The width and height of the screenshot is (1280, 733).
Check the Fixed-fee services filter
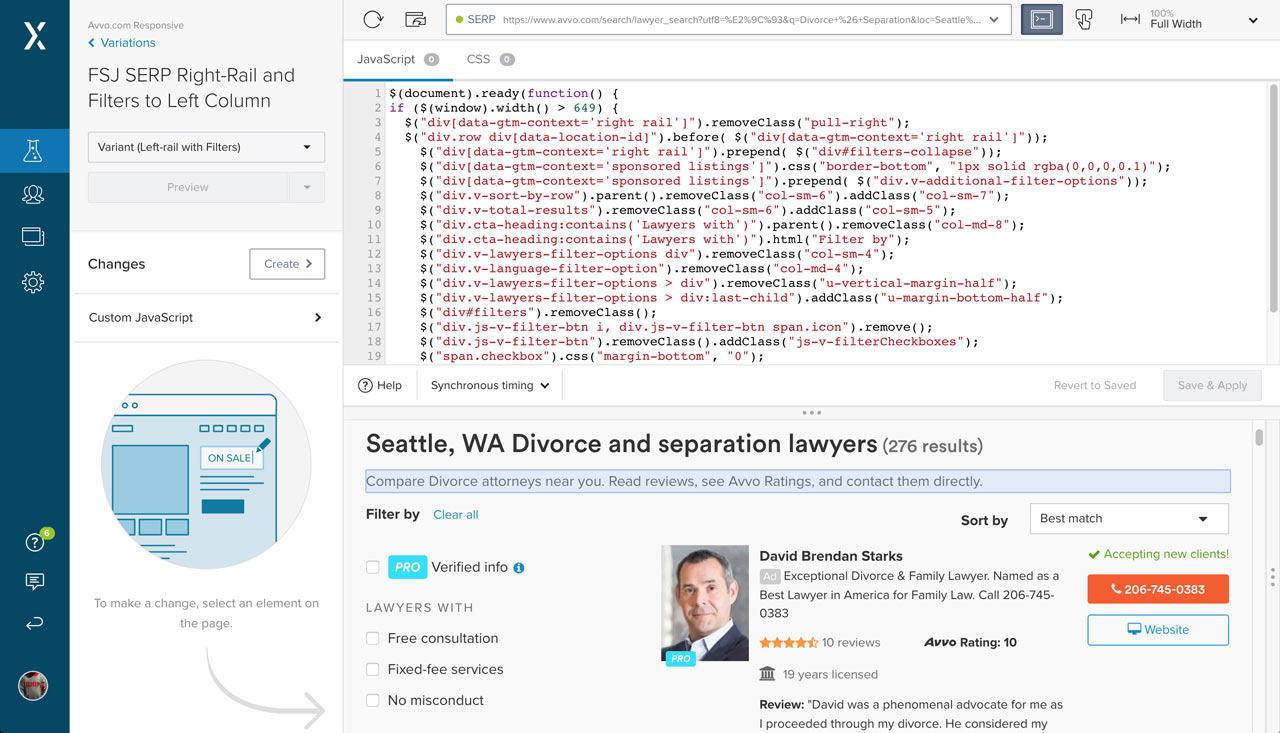pyautogui.click(x=373, y=669)
